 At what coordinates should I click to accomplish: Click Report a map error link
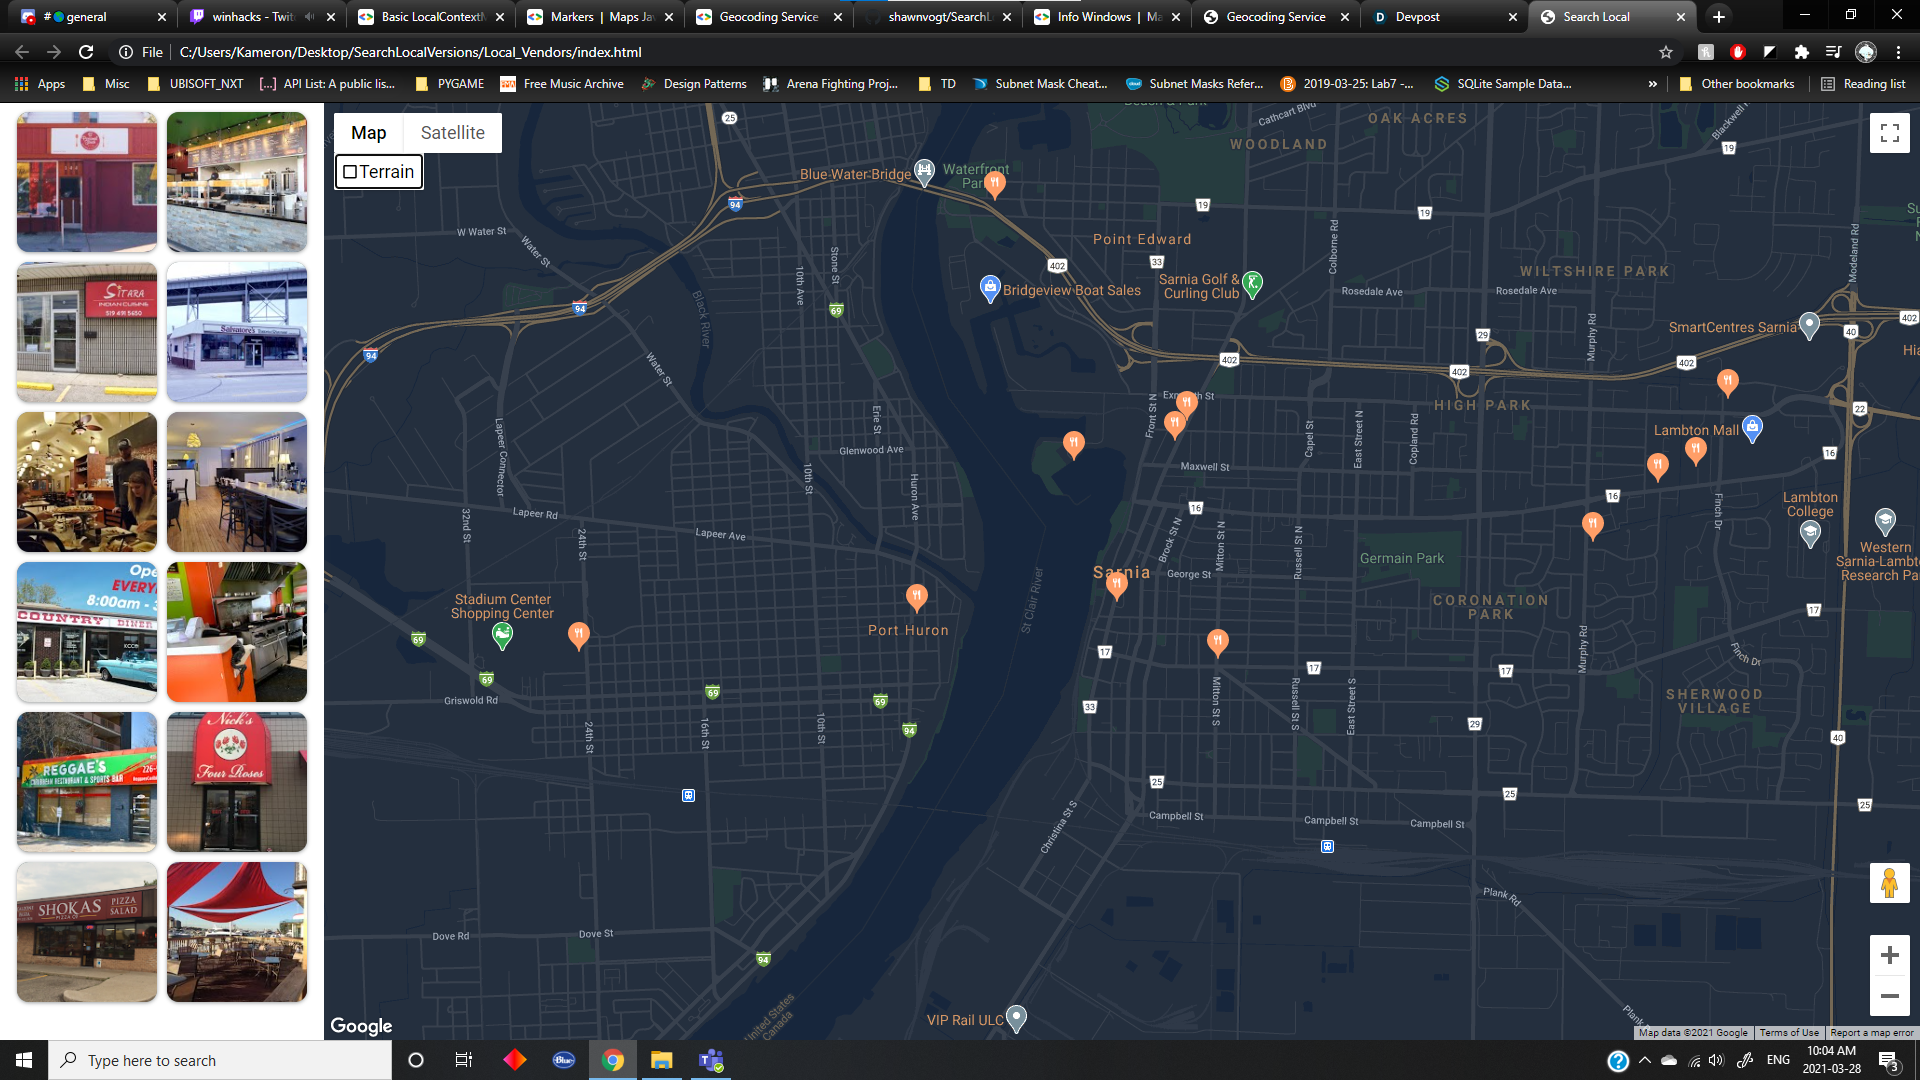tap(1871, 1033)
